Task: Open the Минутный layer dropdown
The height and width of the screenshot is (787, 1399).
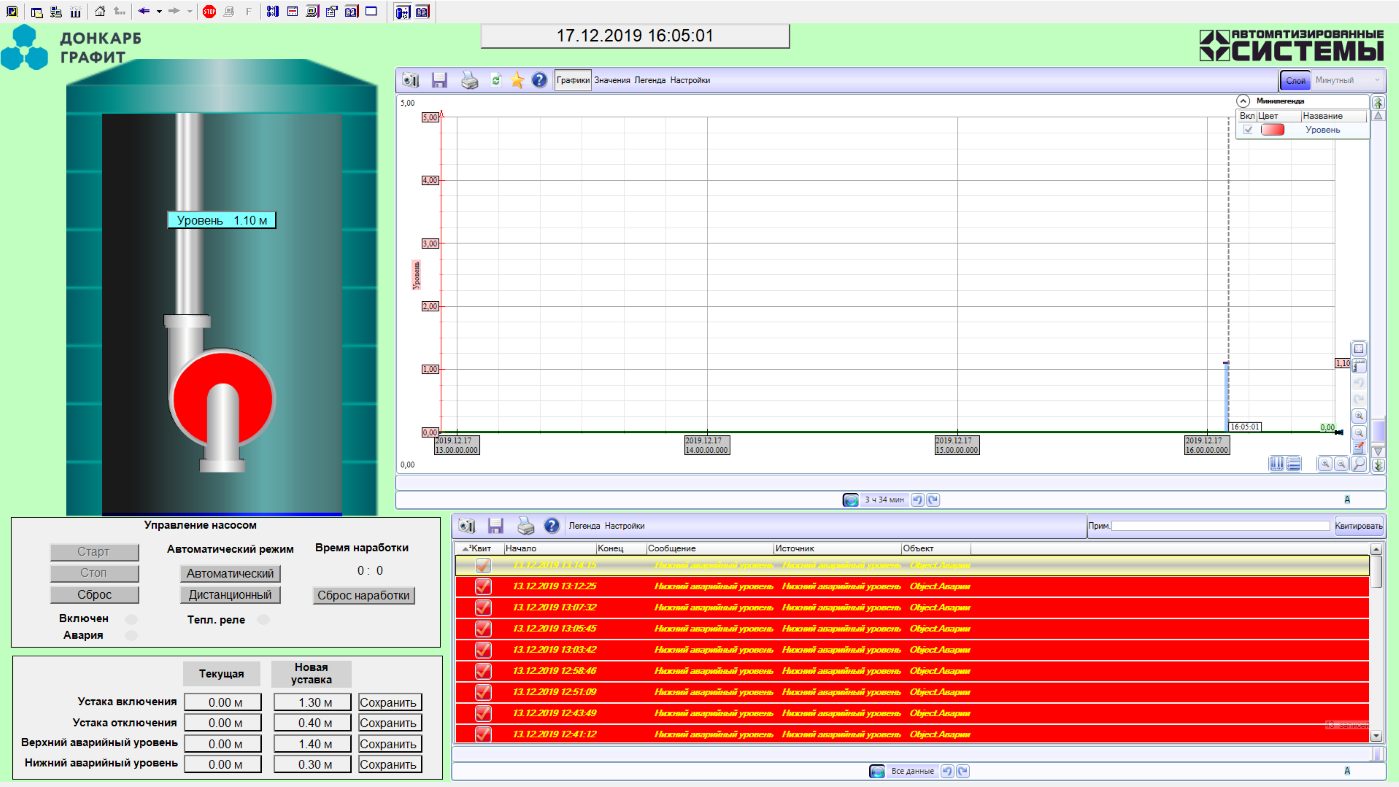Action: tap(1348, 80)
